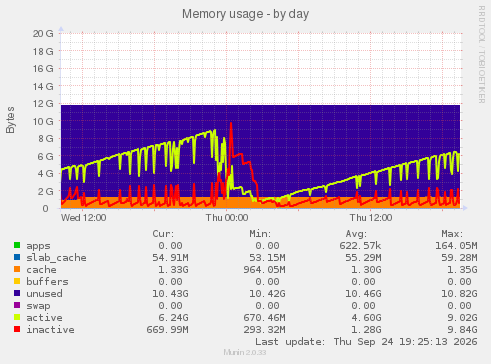This screenshot has width=491, height=364.
Task: Click unused Avg value 10.46G
Action: [363, 294]
